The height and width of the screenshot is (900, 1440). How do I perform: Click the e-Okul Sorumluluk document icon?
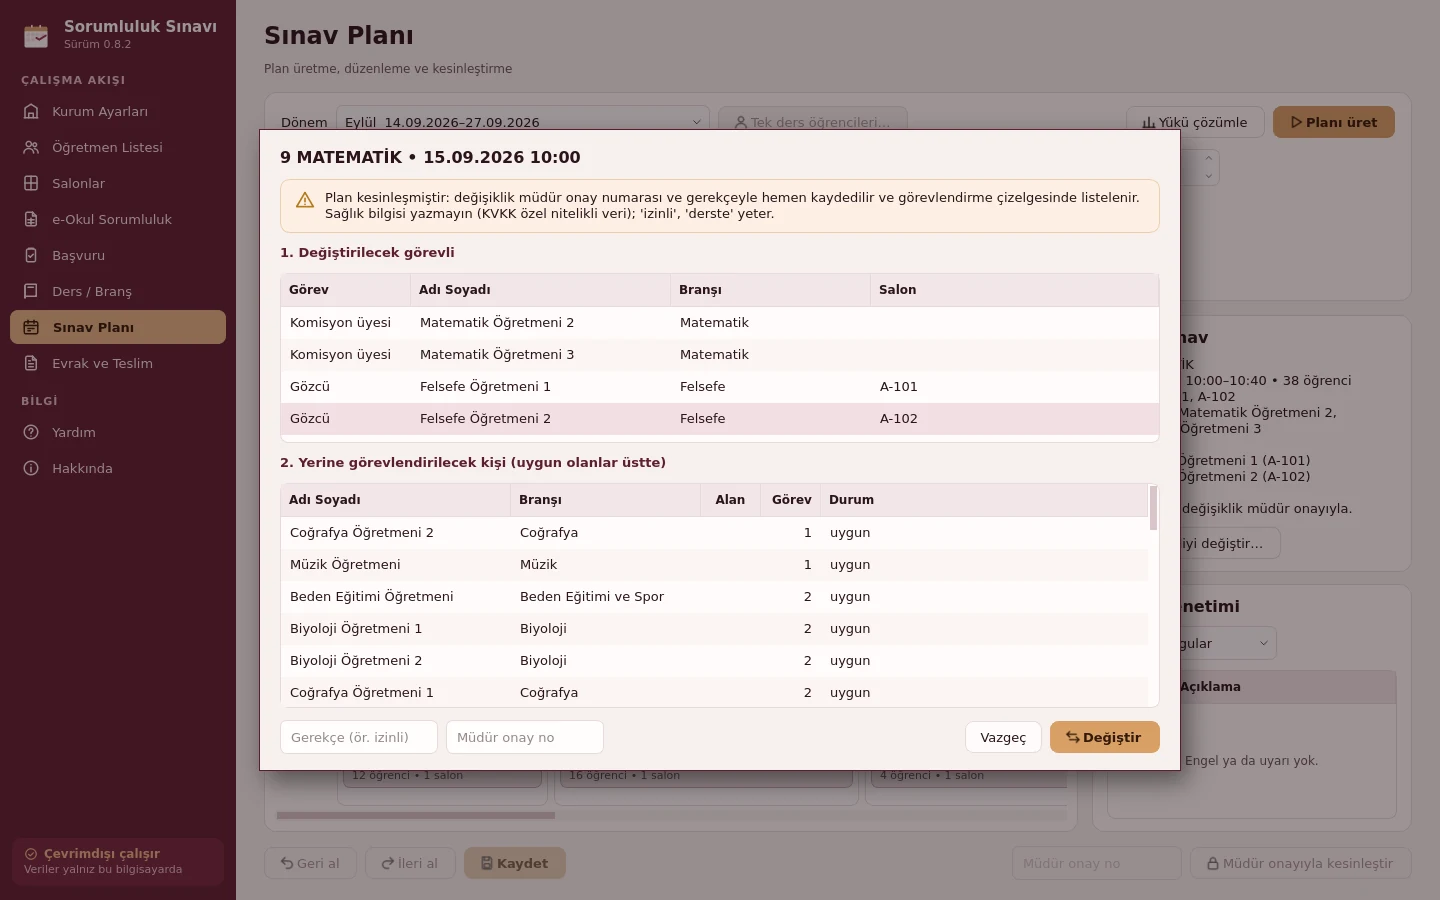pos(31,219)
